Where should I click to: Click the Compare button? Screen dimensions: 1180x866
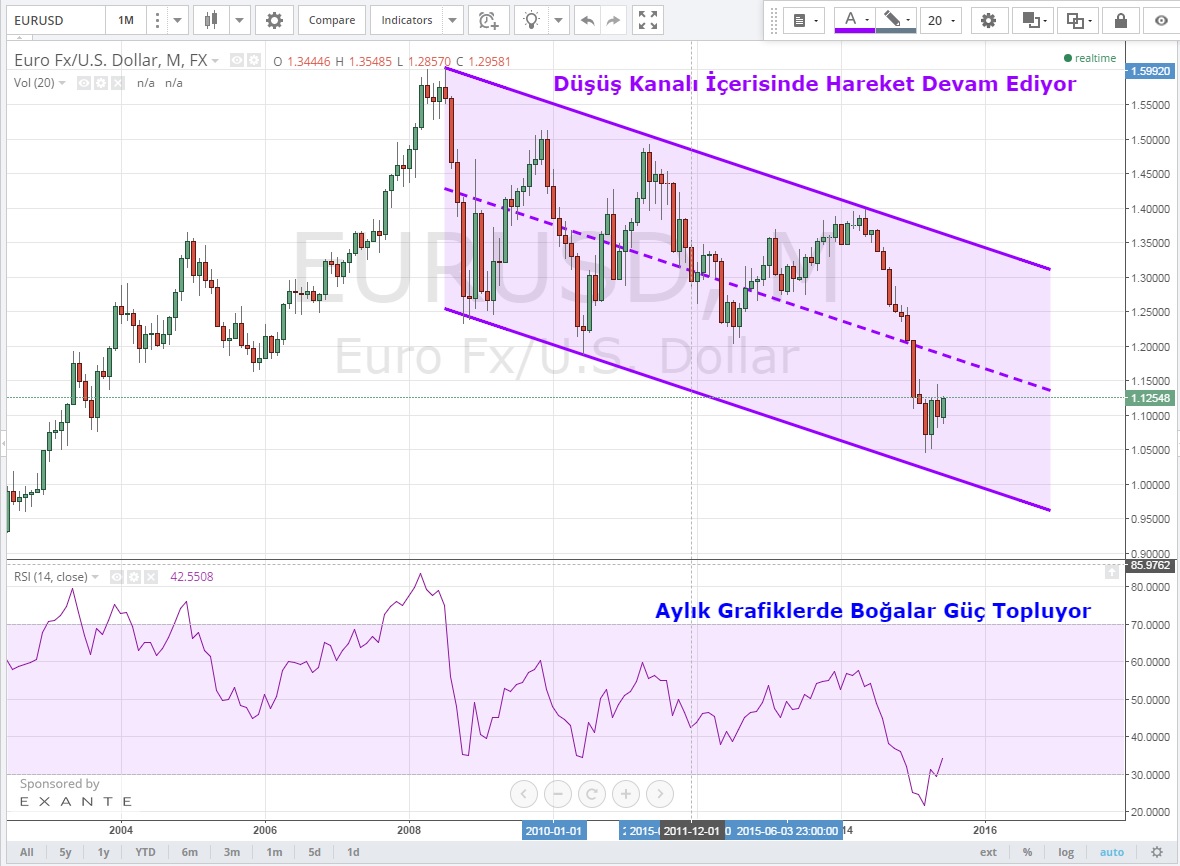click(331, 20)
